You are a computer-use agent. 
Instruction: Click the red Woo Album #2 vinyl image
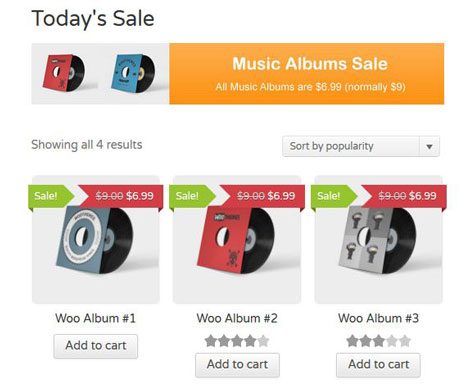click(236, 239)
